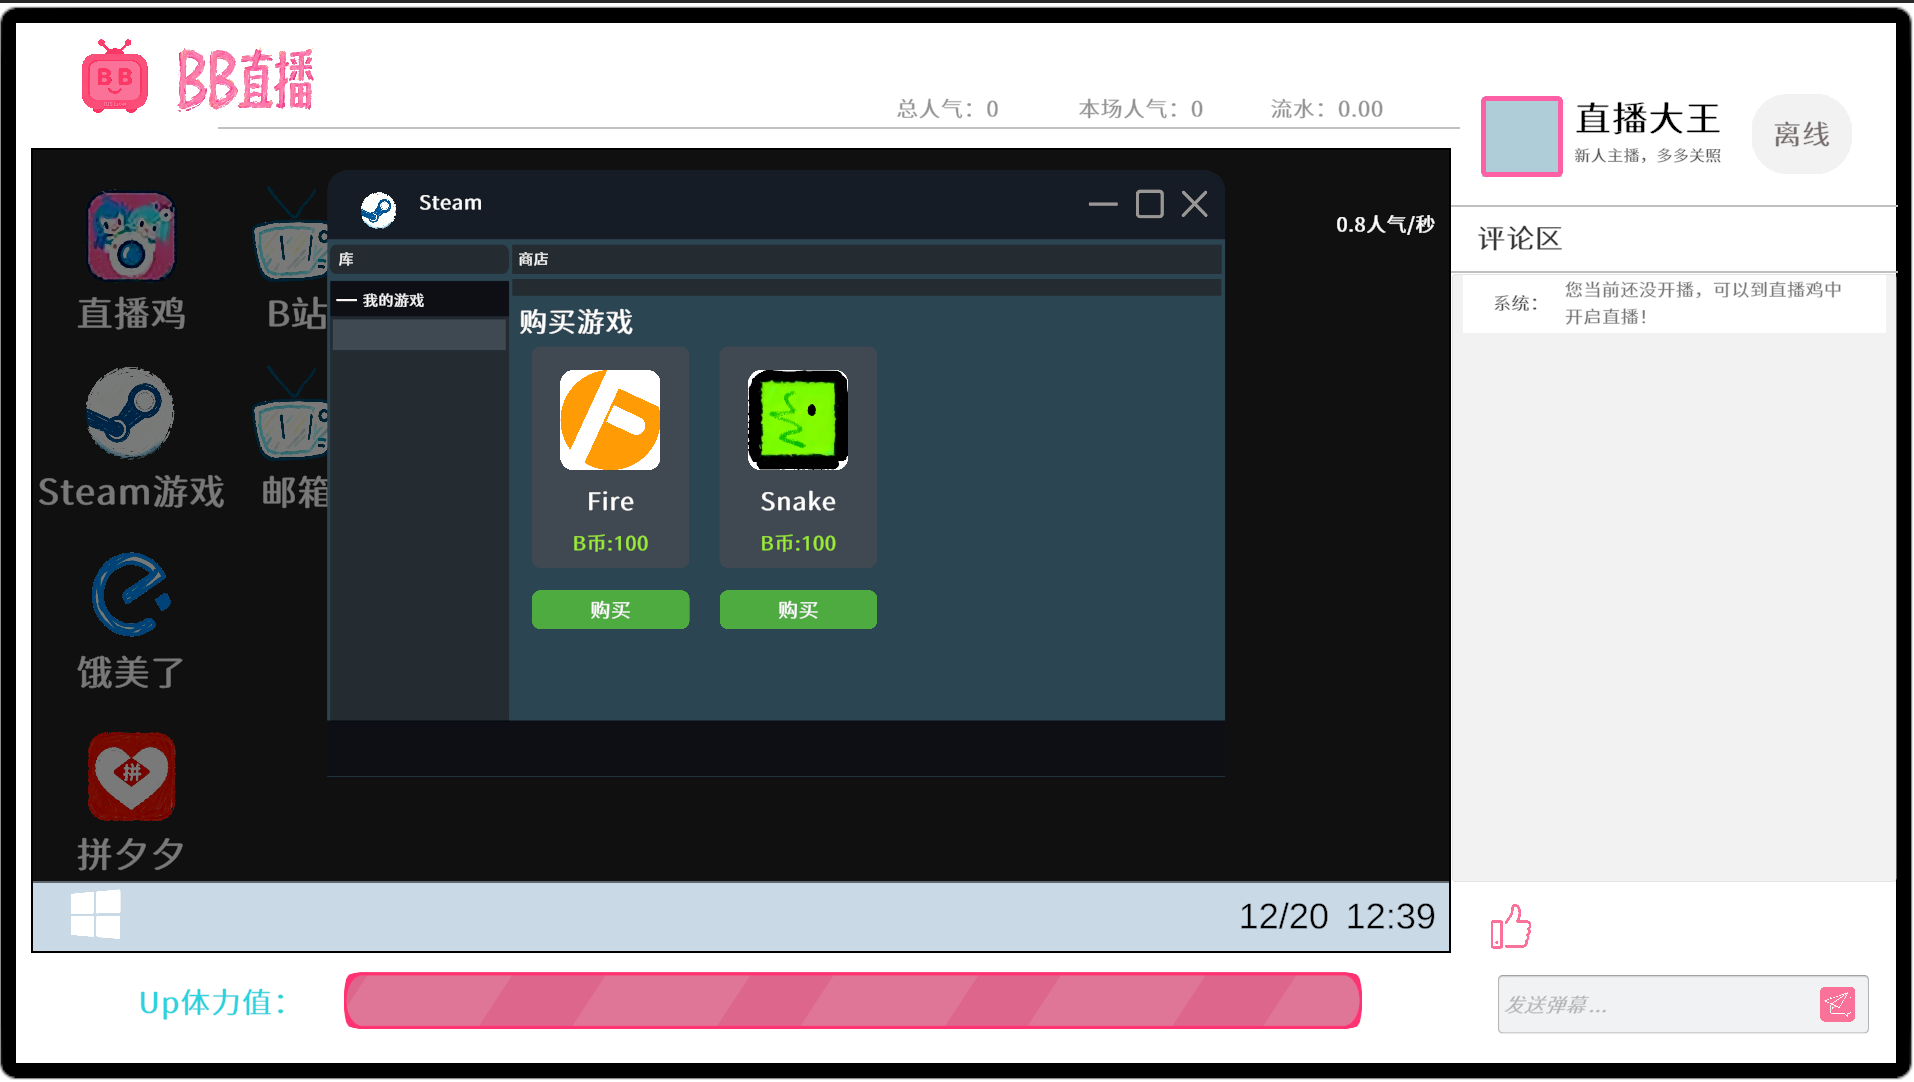Toggle the 离线 streaming status button
The height and width of the screenshot is (1082, 1914).
1801,134
